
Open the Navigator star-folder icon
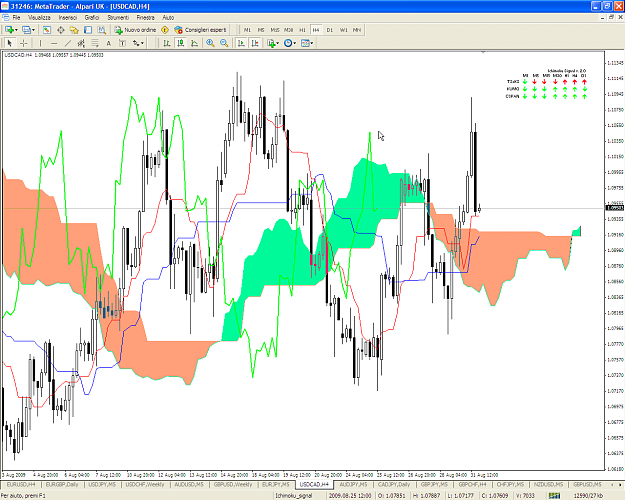coord(74,30)
